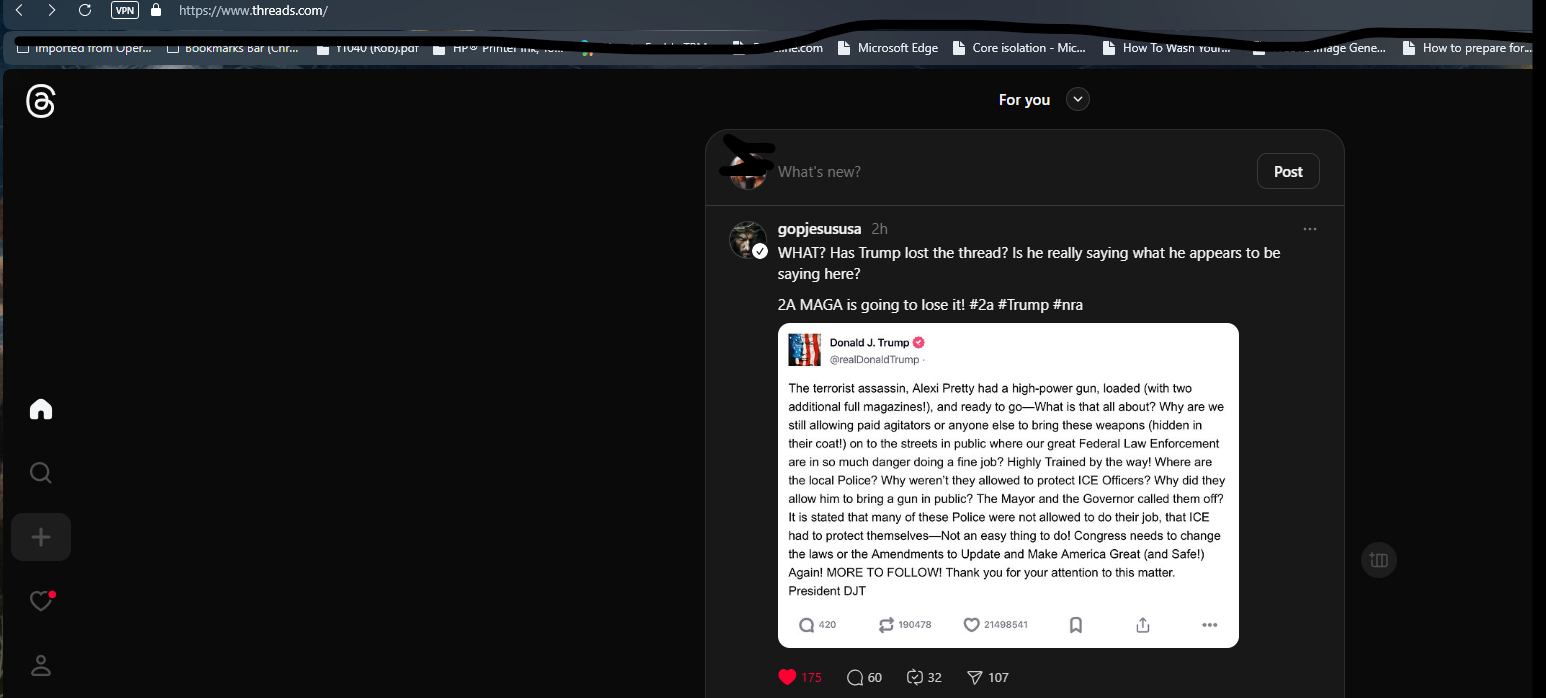
Task: Open the Activity heart notifications icon
Action: (41, 601)
